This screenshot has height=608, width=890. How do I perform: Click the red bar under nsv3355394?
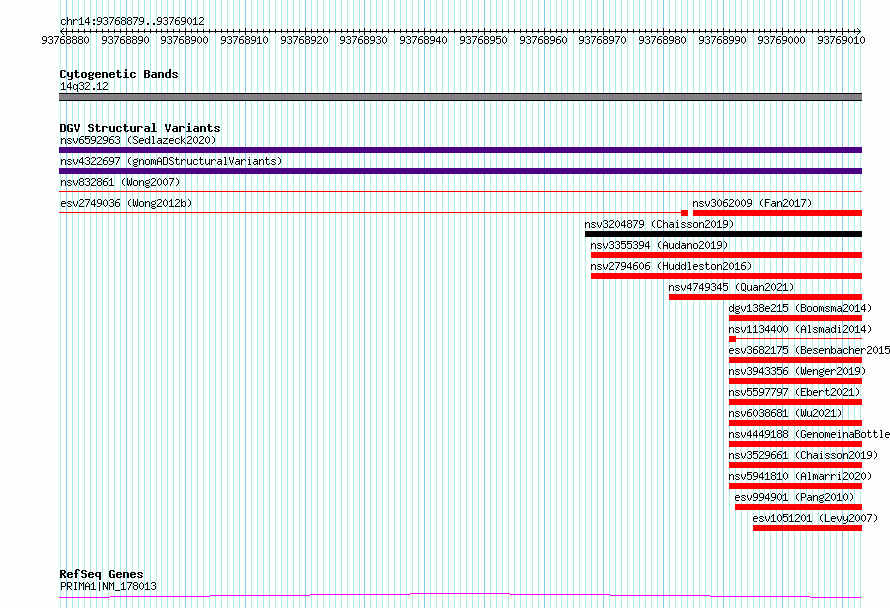tap(727, 255)
